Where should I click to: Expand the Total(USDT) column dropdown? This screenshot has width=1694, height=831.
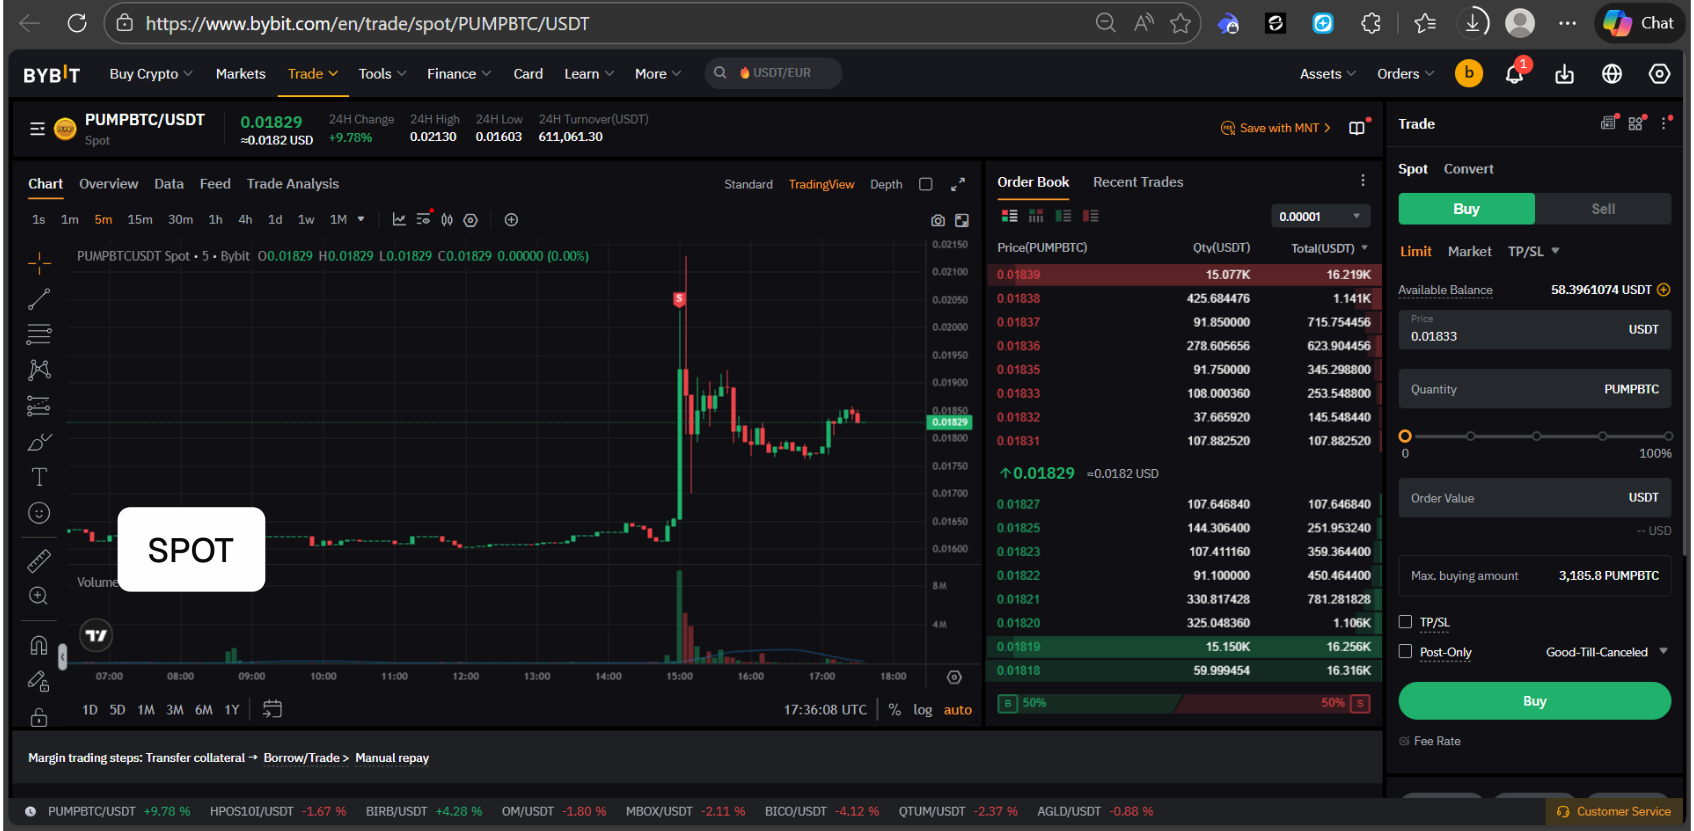[x=1365, y=248]
